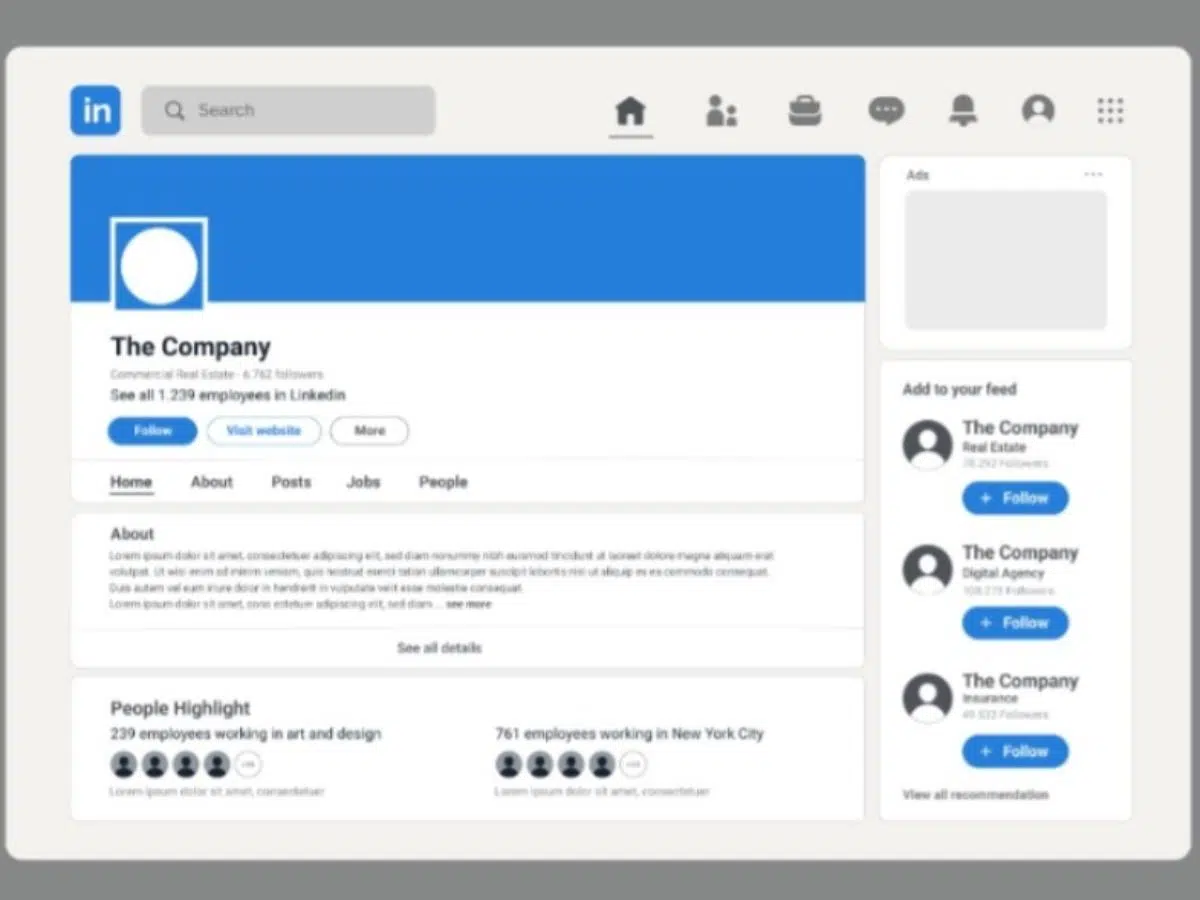Image resolution: width=1200 pixels, height=900 pixels.
Task: Open the profile avatar icon in navbar
Action: (x=1038, y=110)
